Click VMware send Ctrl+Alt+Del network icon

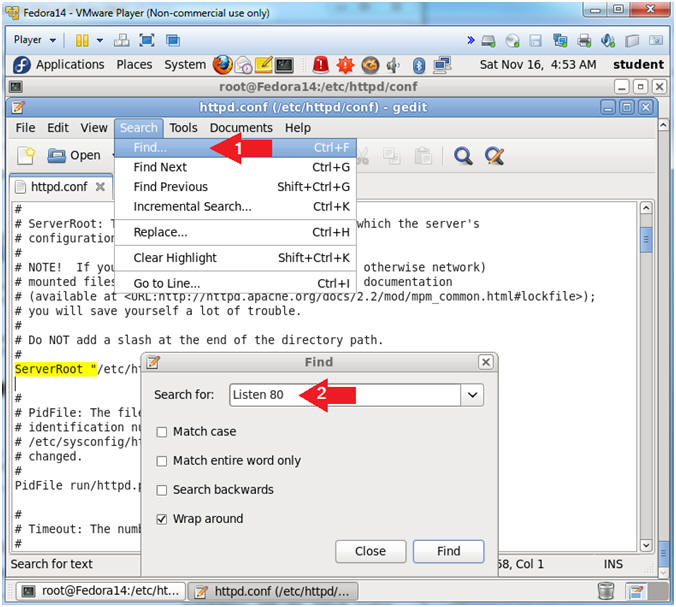(122, 41)
